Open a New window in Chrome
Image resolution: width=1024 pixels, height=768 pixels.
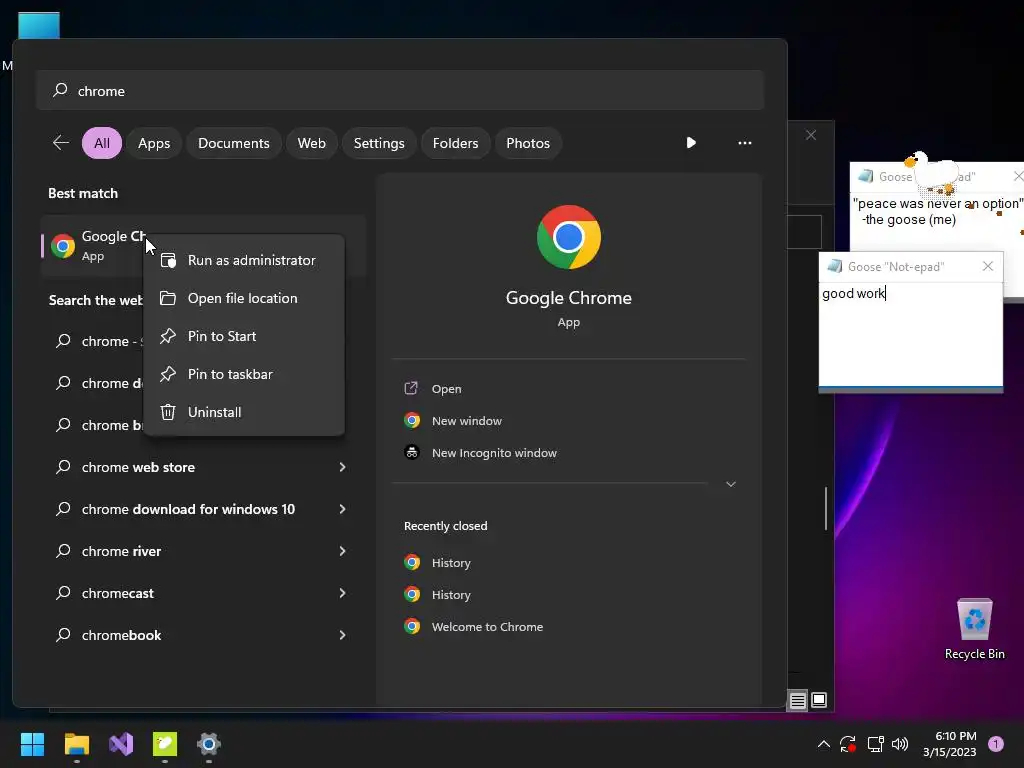tap(466, 421)
